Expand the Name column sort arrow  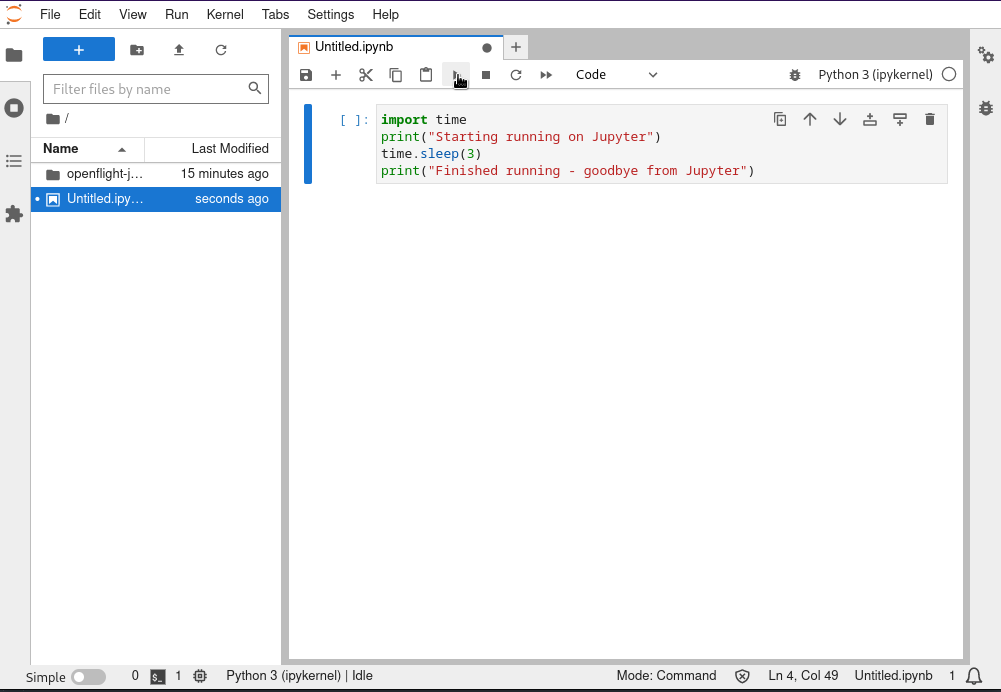pos(122,148)
